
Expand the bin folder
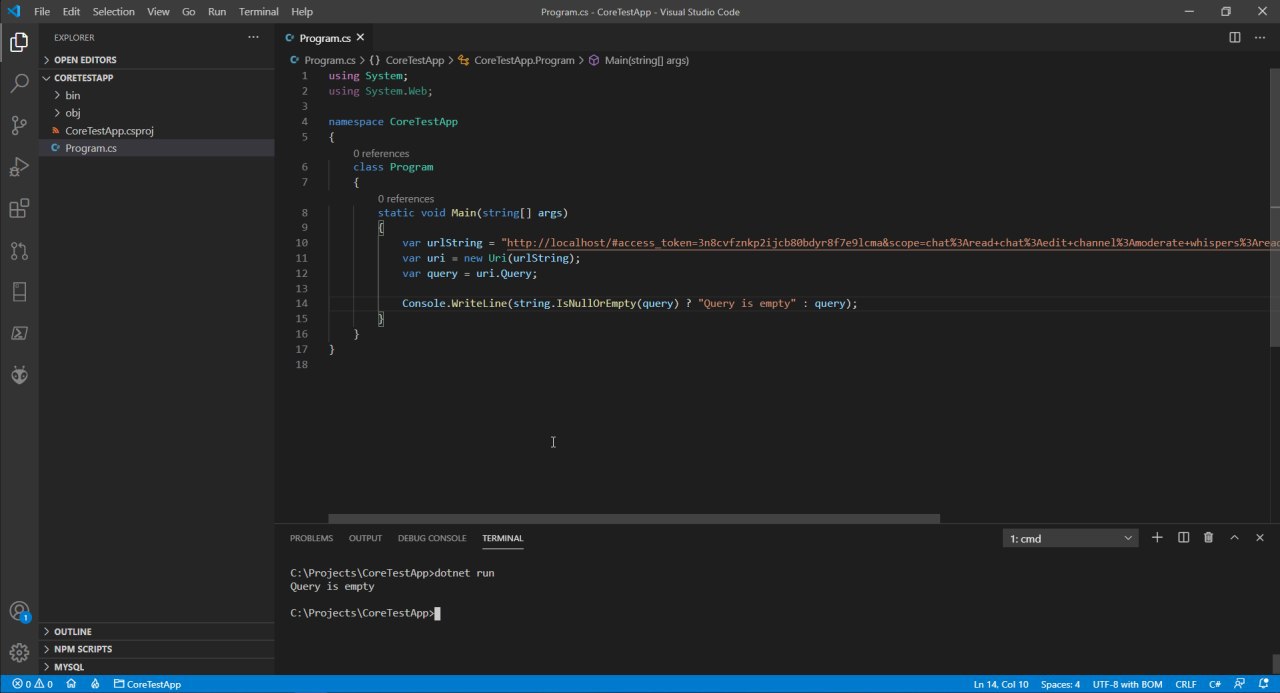point(157,95)
